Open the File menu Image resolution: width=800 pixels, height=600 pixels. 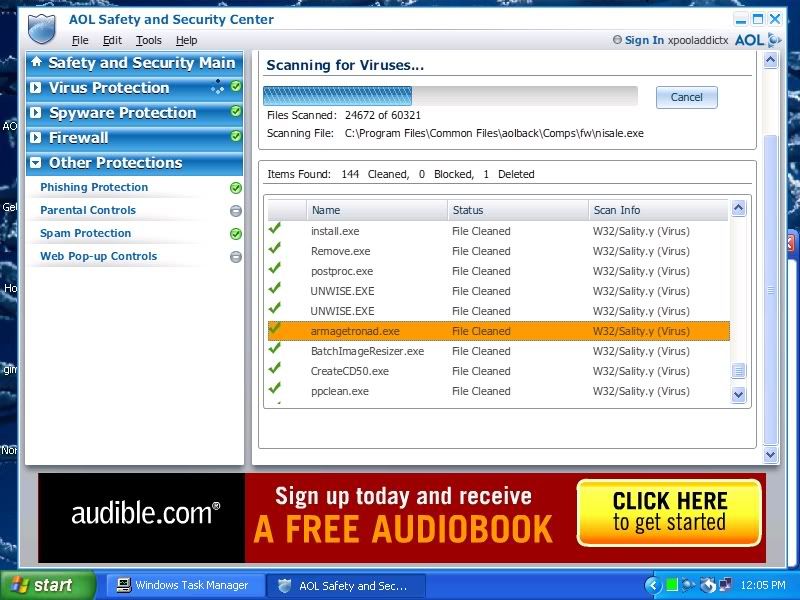pos(80,40)
